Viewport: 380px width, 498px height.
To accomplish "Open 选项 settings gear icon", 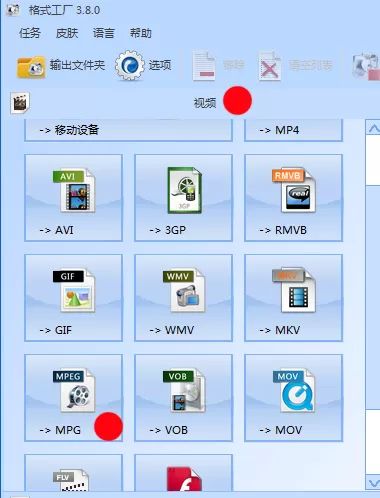I will click(130, 65).
